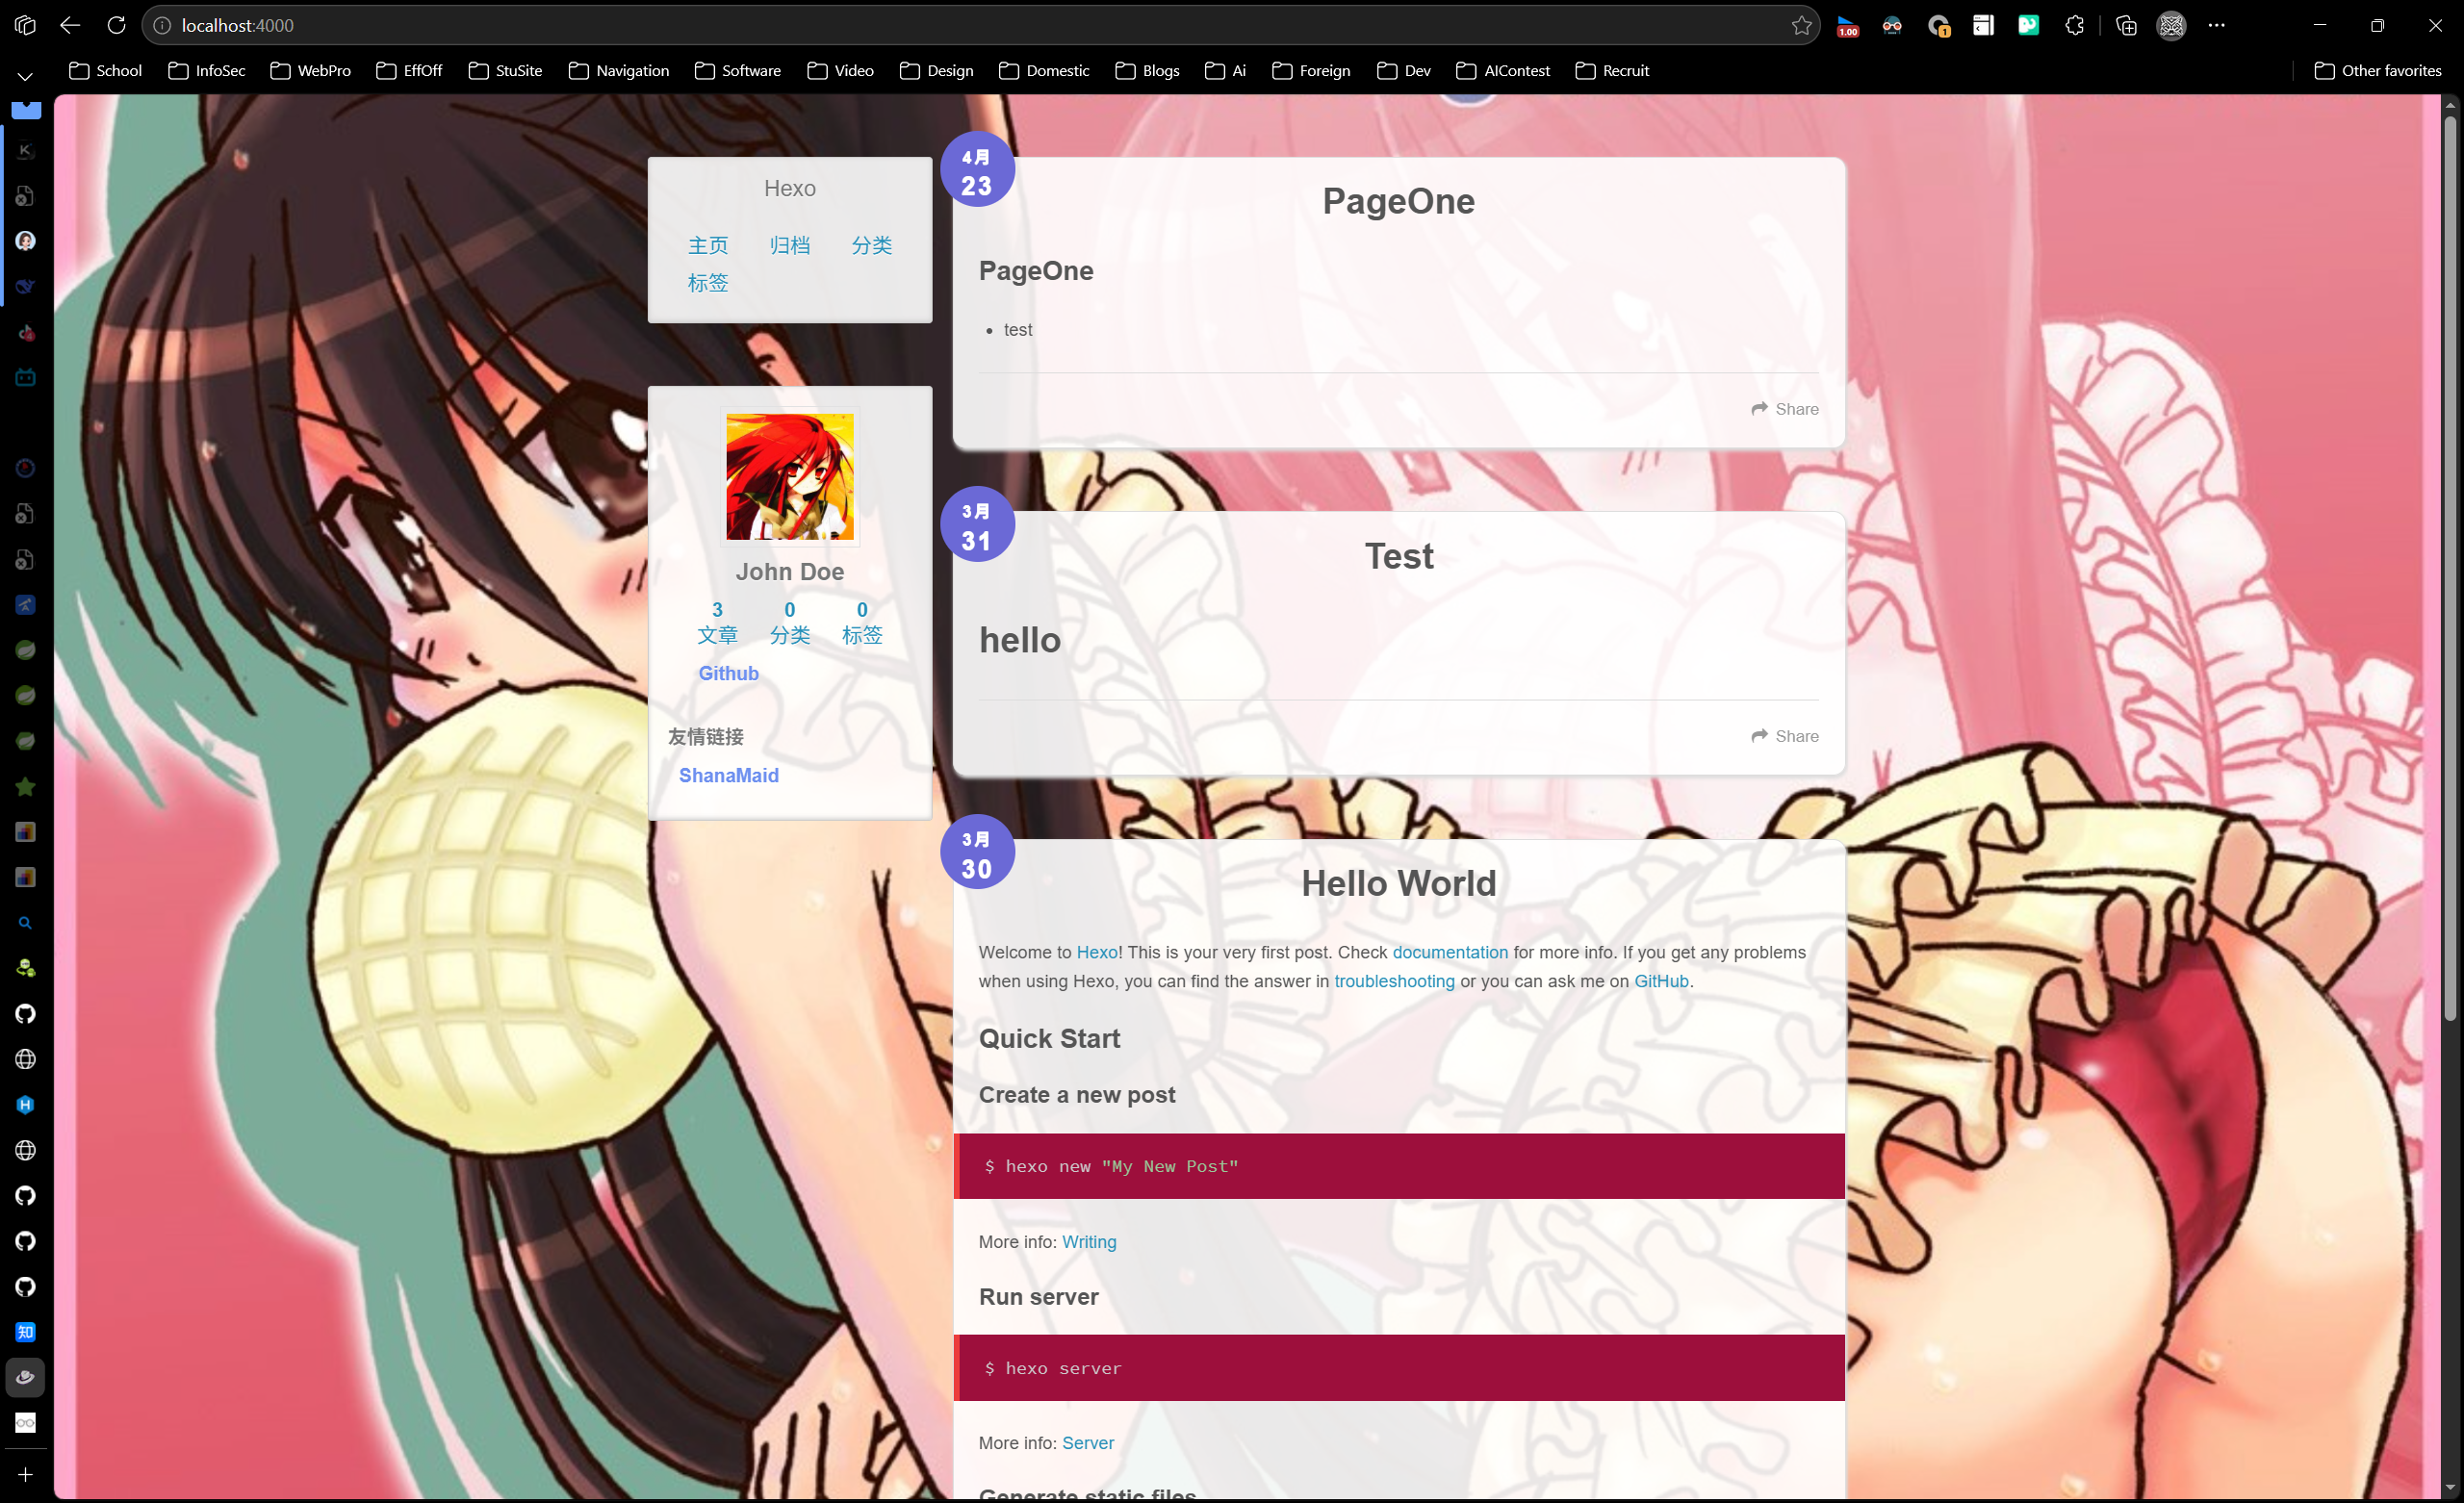Refresh the localhost page
The height and width of the screenshot is (1503, 2464).
pos(116,25)
